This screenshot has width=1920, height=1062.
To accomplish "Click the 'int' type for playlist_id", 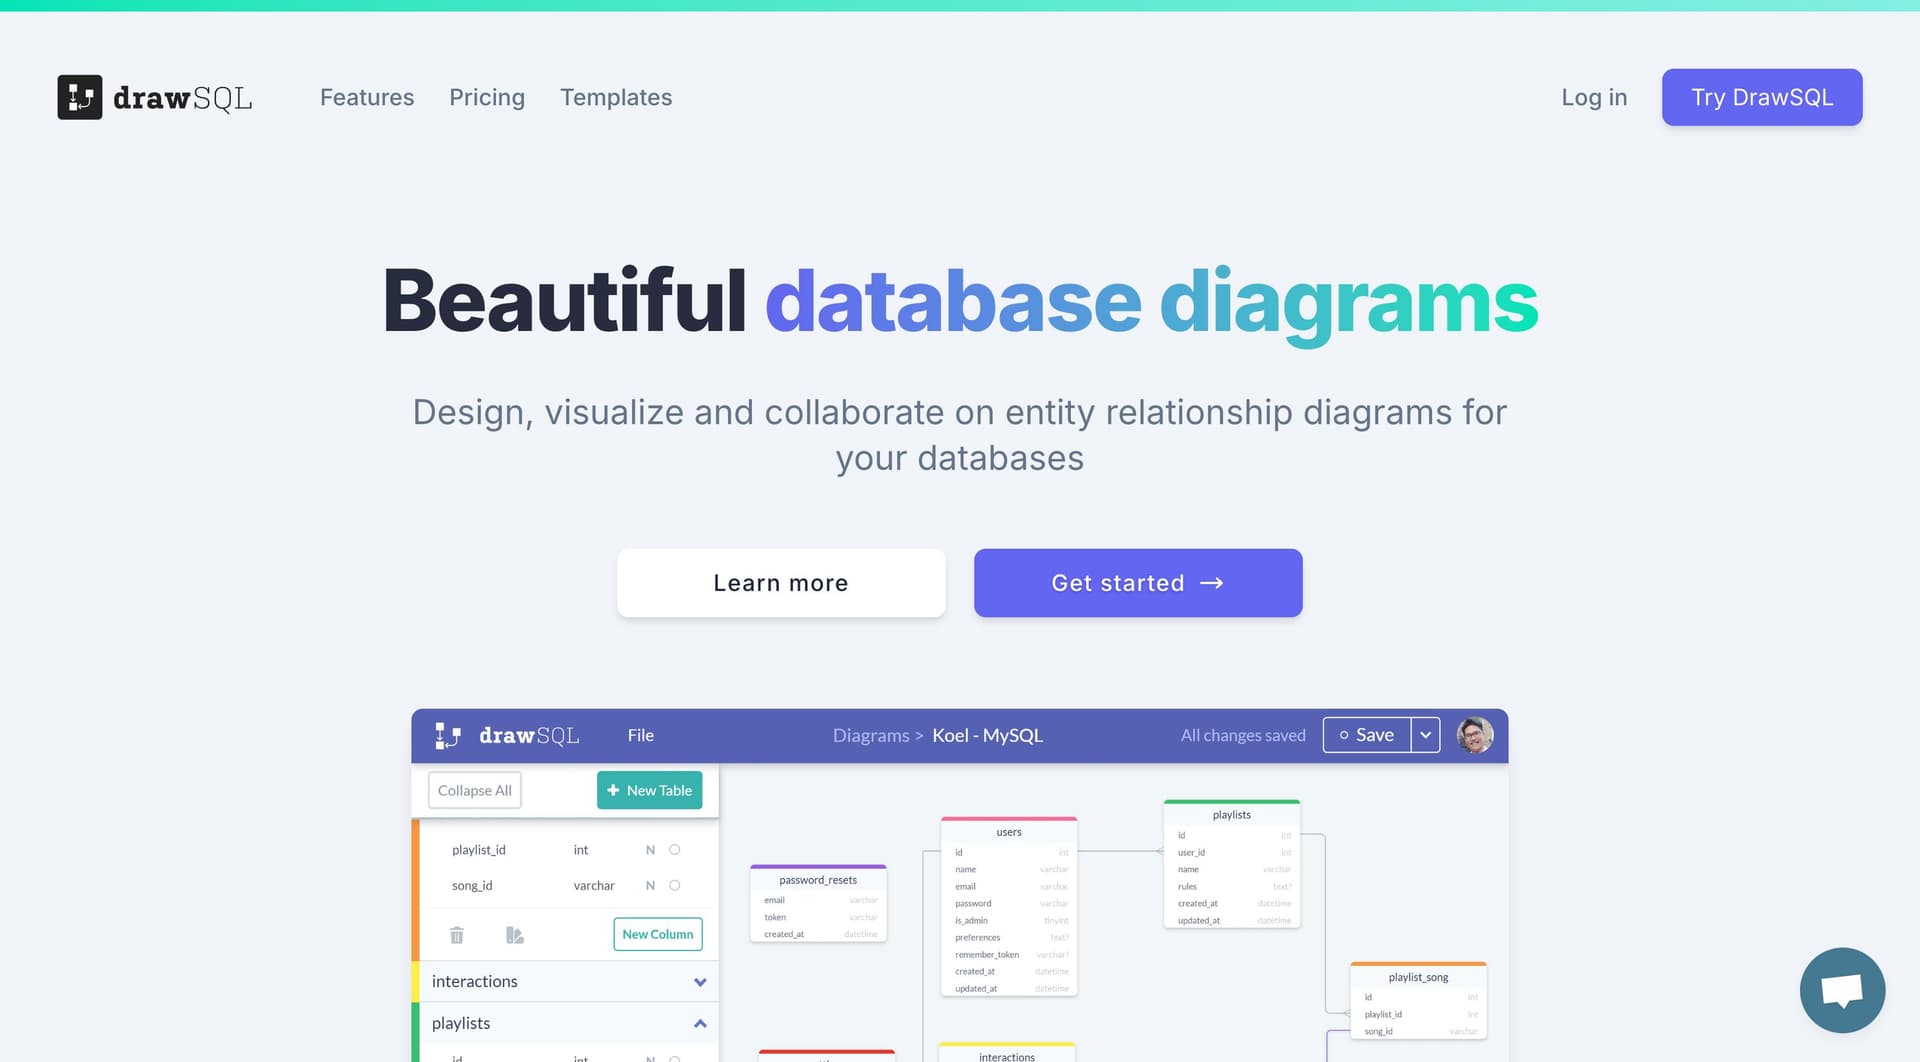I will (x=581, y=850).
